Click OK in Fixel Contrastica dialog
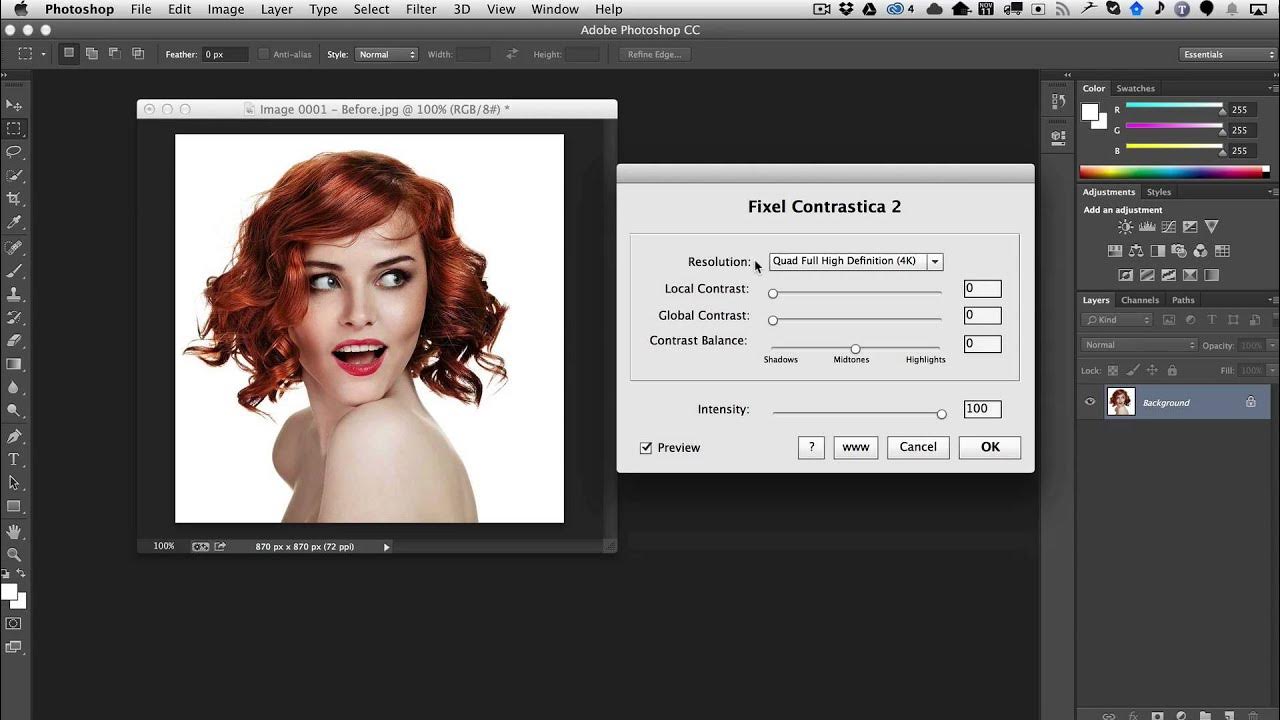 click(989, 447)
